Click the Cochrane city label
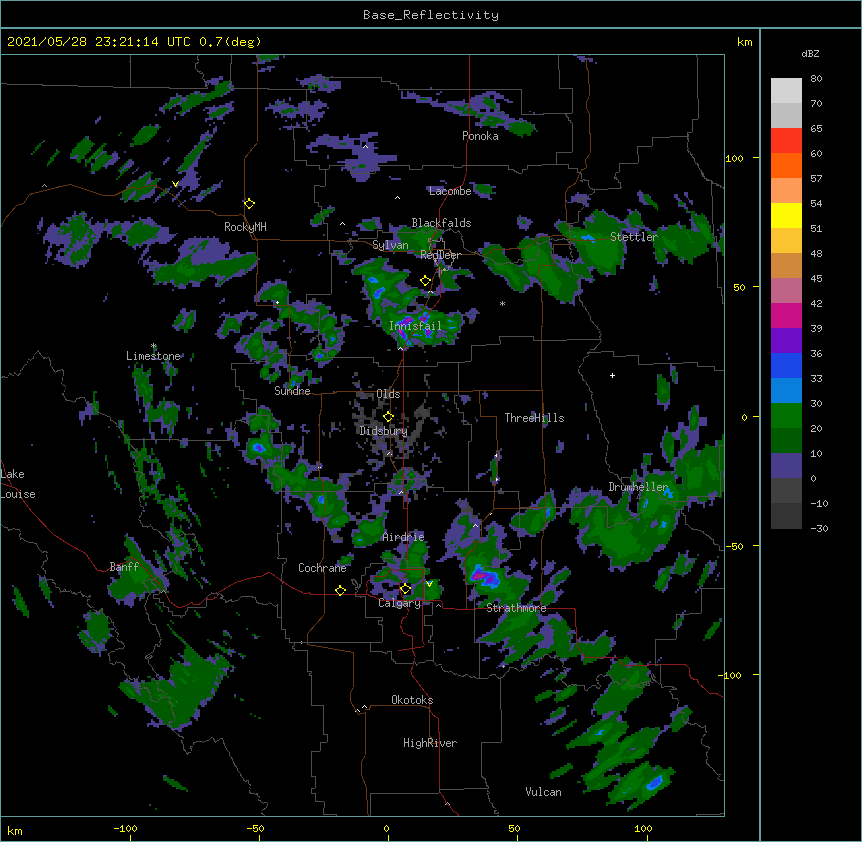The height and width of the screenshot is (842, 862). point(322,568)
